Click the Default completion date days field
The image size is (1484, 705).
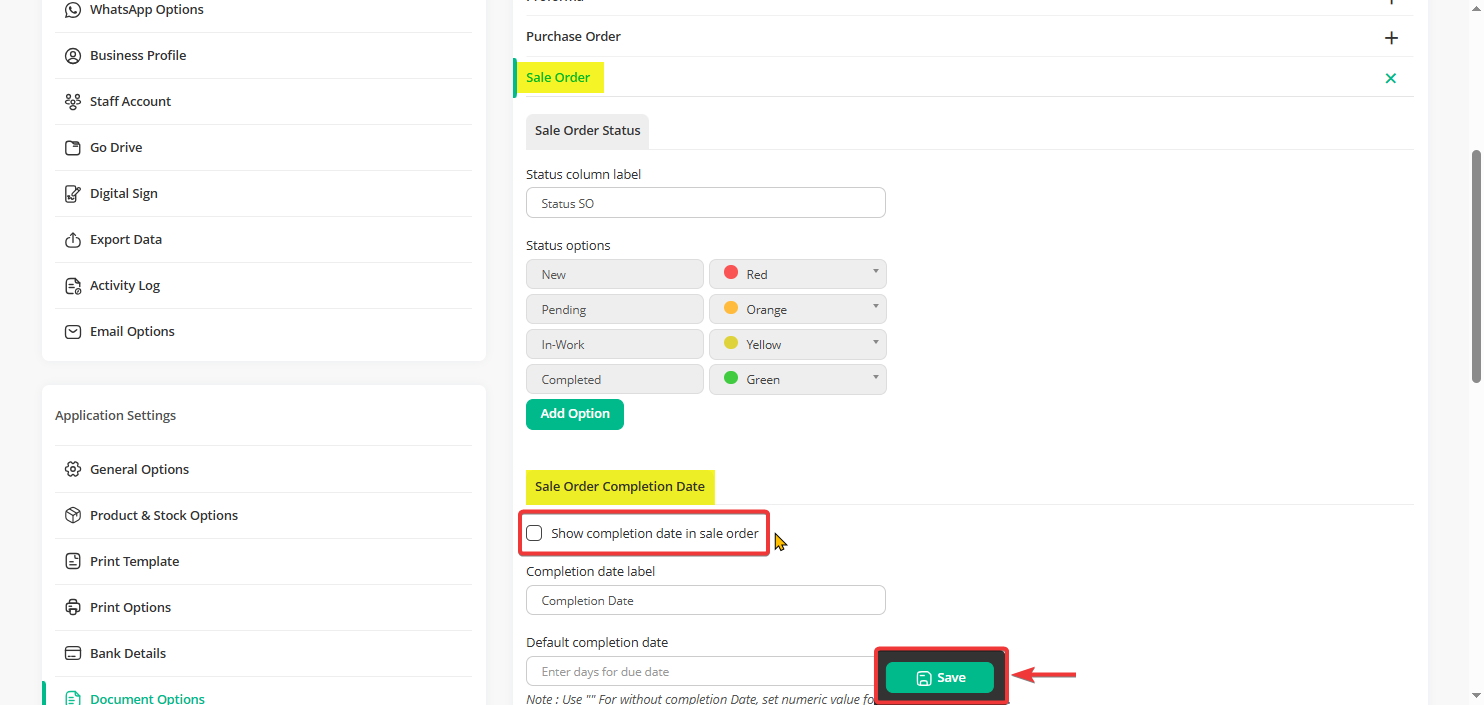701,671
